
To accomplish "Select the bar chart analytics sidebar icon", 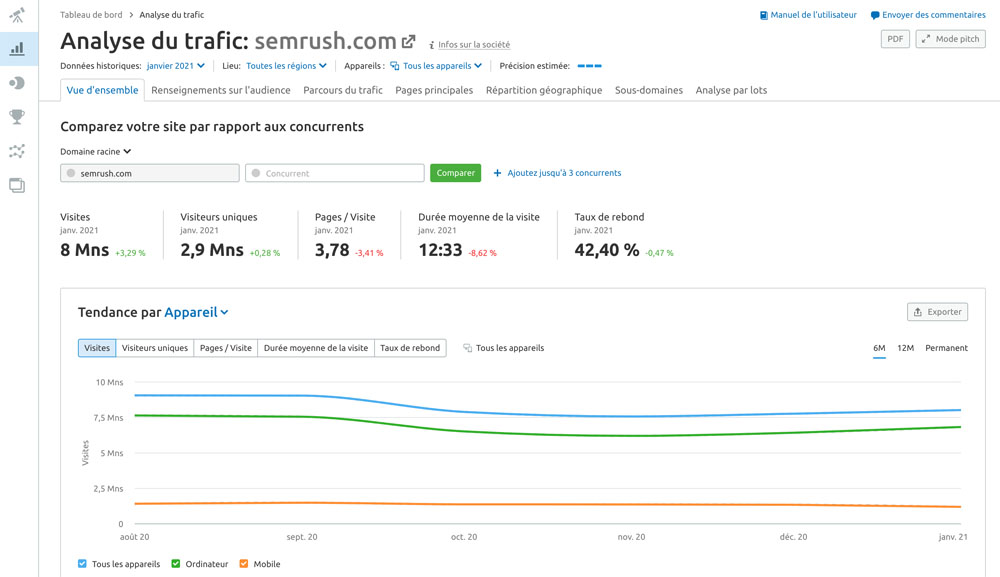I will 17,48.
